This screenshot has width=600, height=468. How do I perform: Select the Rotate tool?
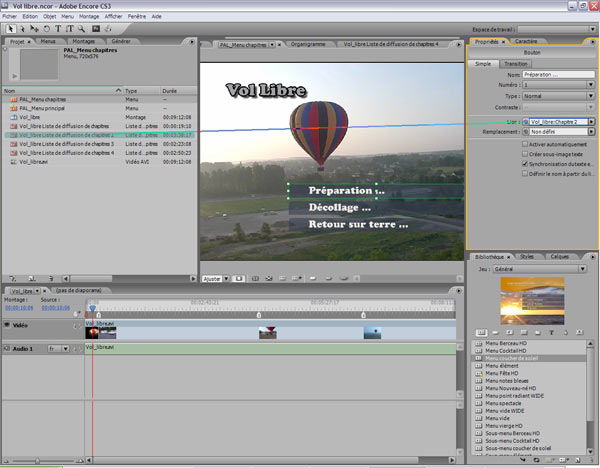point(45,29)
